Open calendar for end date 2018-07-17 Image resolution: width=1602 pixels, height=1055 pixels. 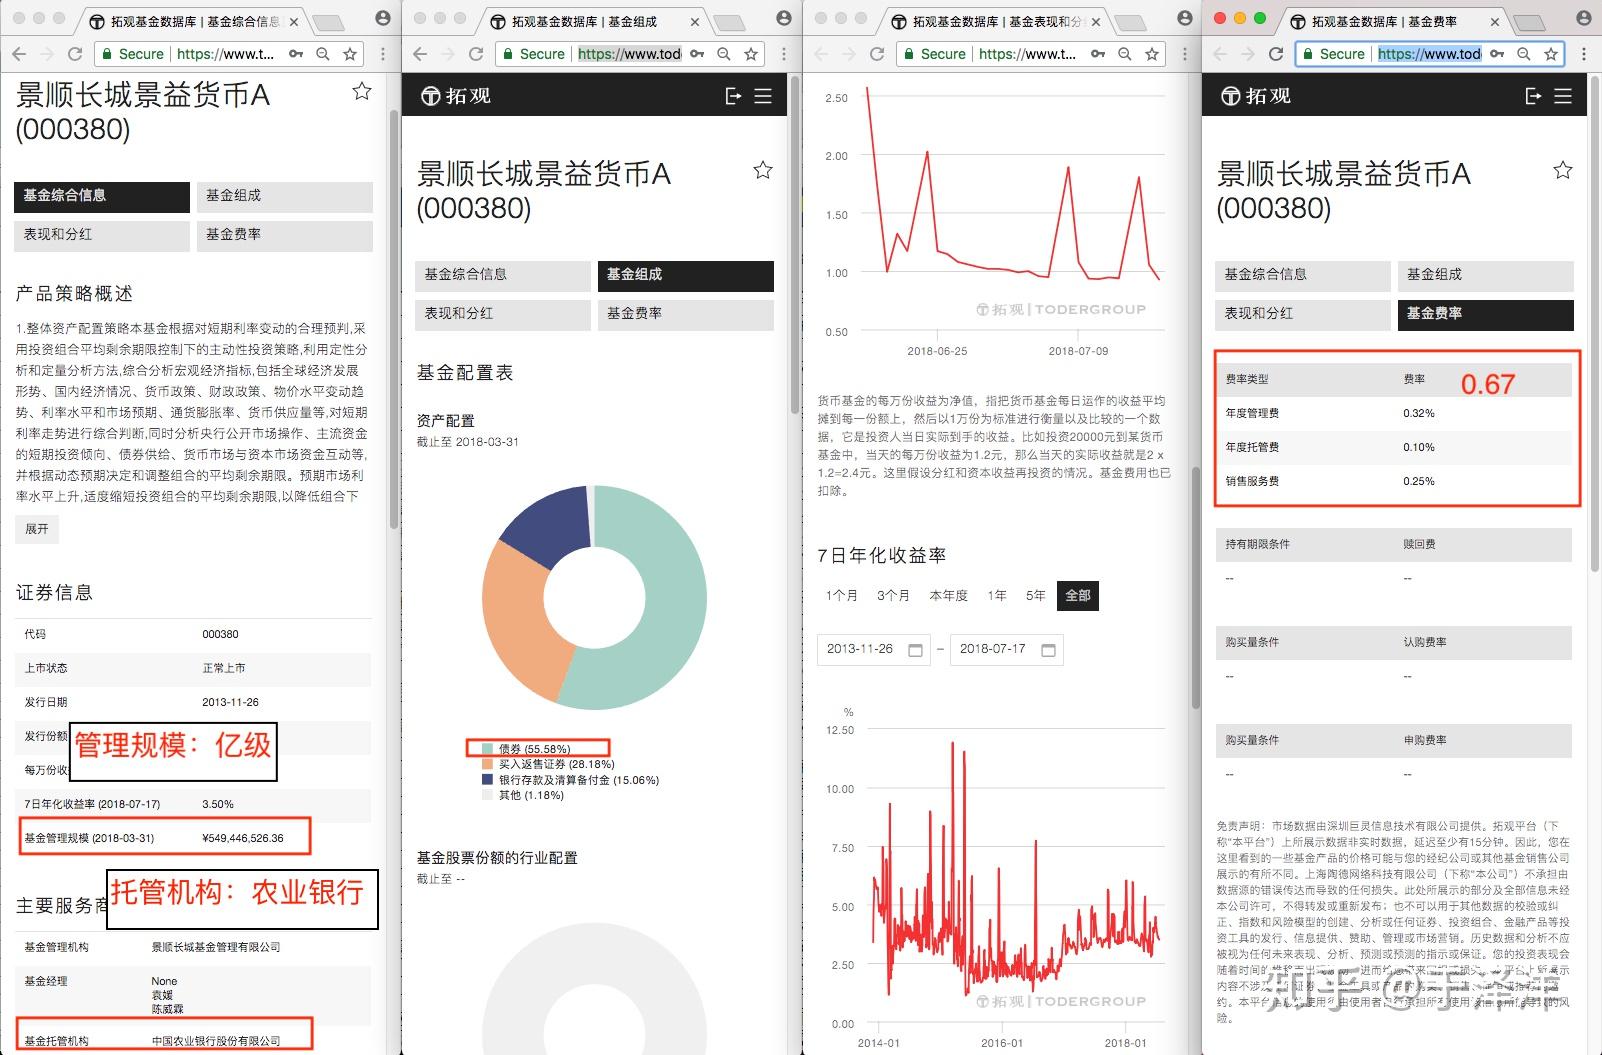click(x=1048, y=650)
